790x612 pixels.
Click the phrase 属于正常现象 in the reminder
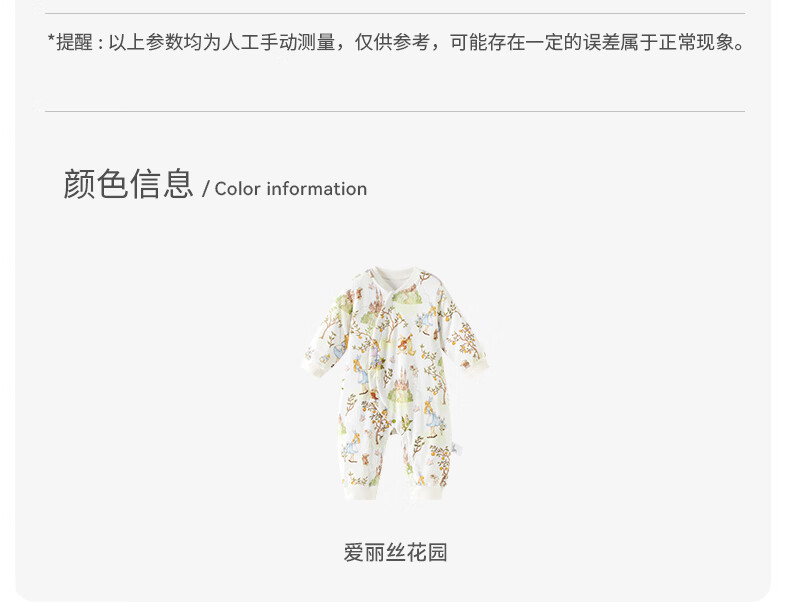[x=677, y=42]
